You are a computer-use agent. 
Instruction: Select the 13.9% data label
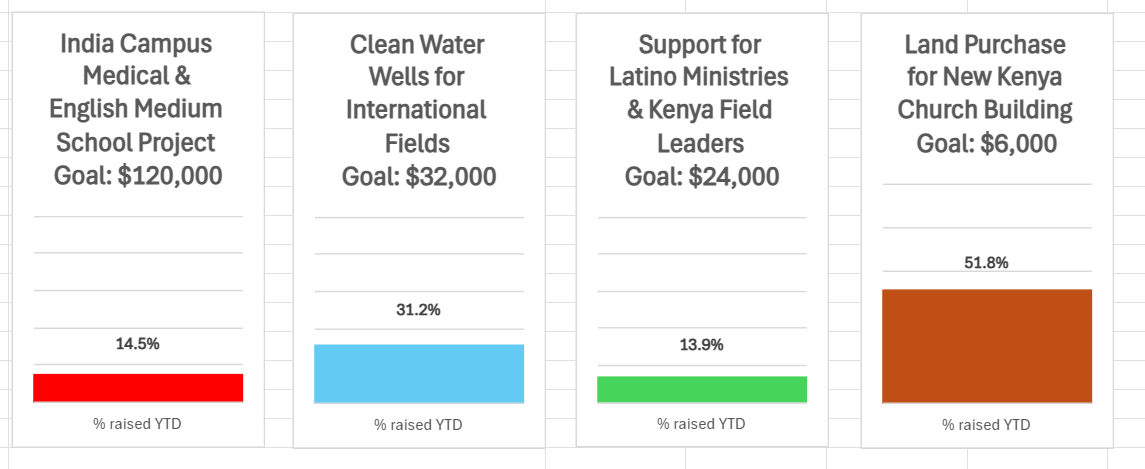point(701,345)
